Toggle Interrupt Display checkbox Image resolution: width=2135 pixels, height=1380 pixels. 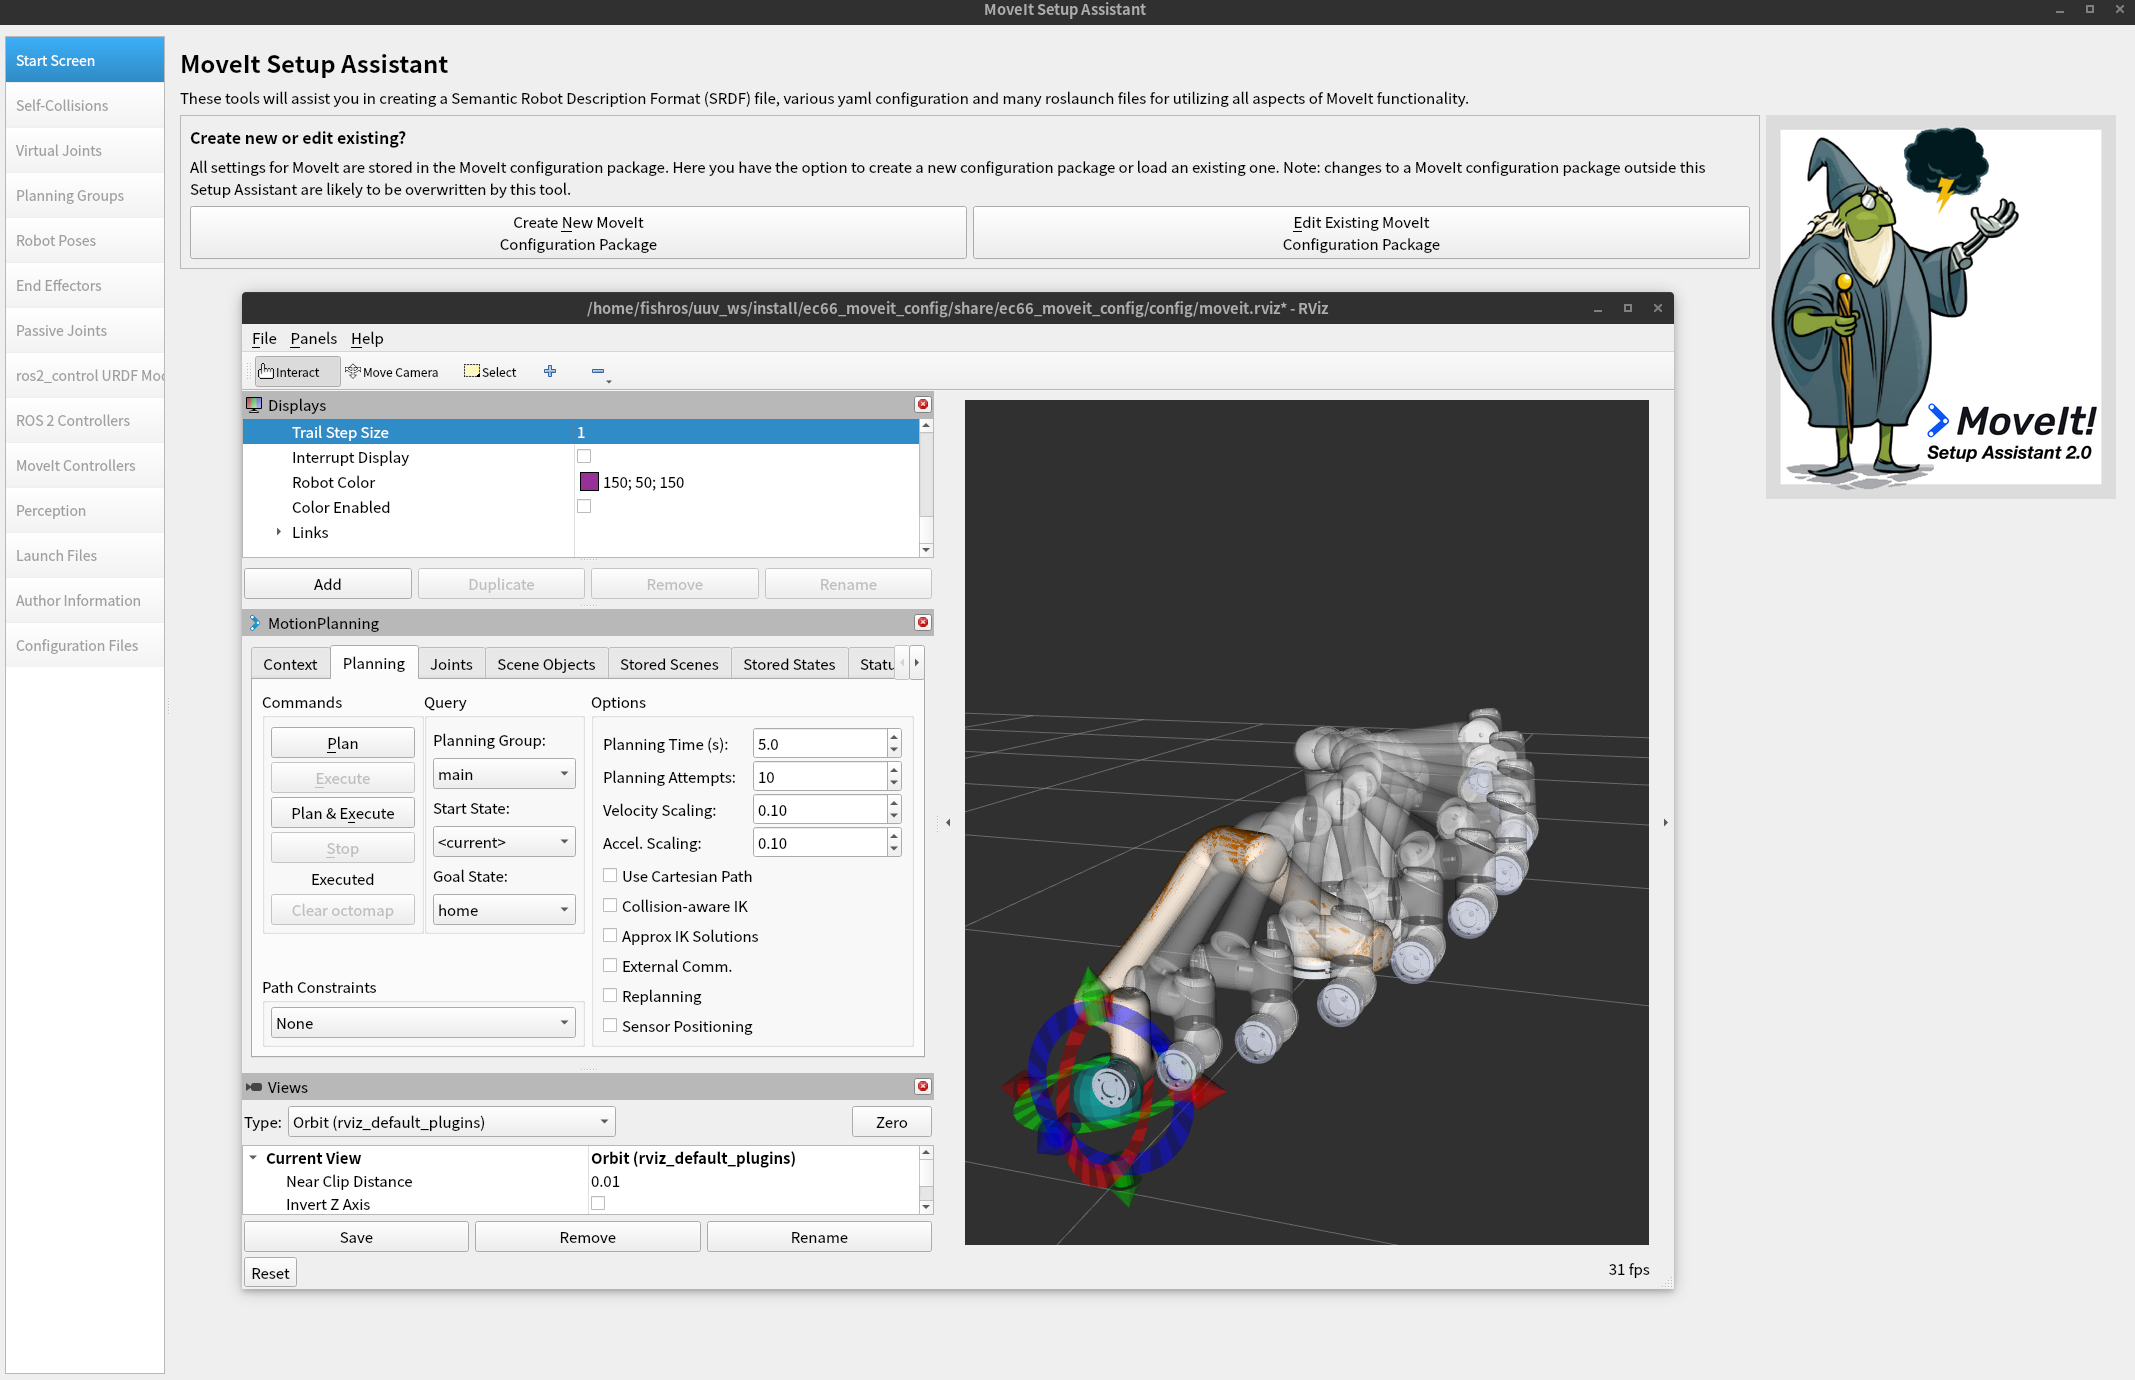[x=584, y=456]
